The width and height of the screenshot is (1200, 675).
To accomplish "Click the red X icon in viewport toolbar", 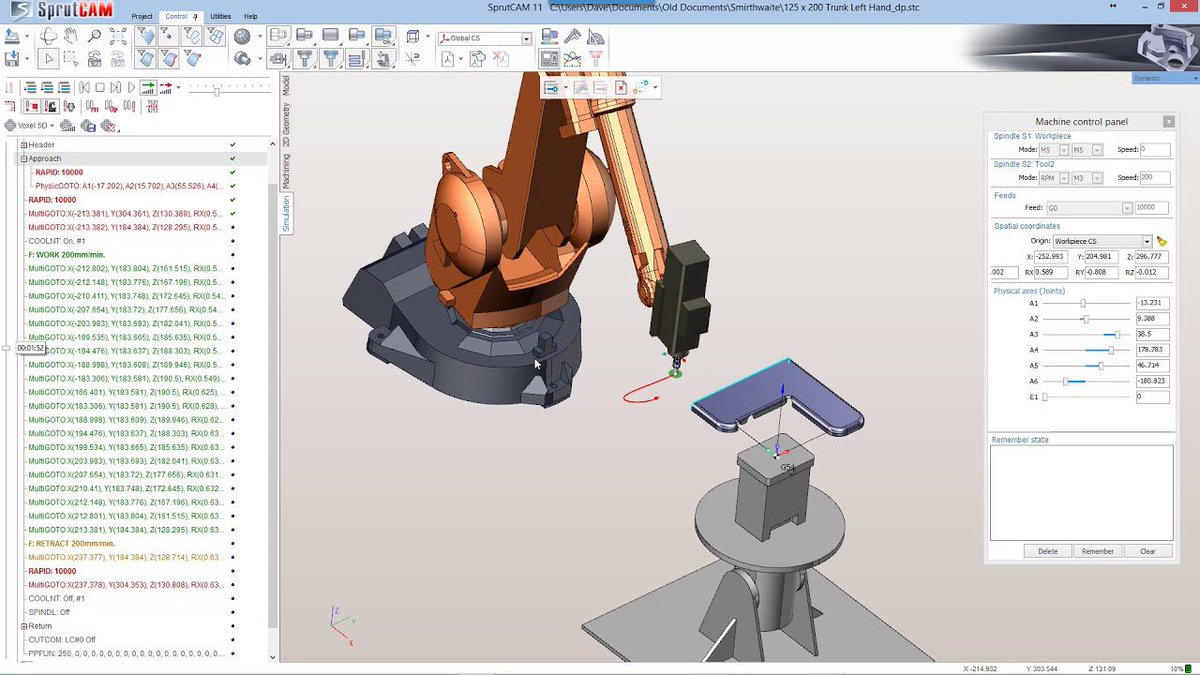I will click(621, 88).
